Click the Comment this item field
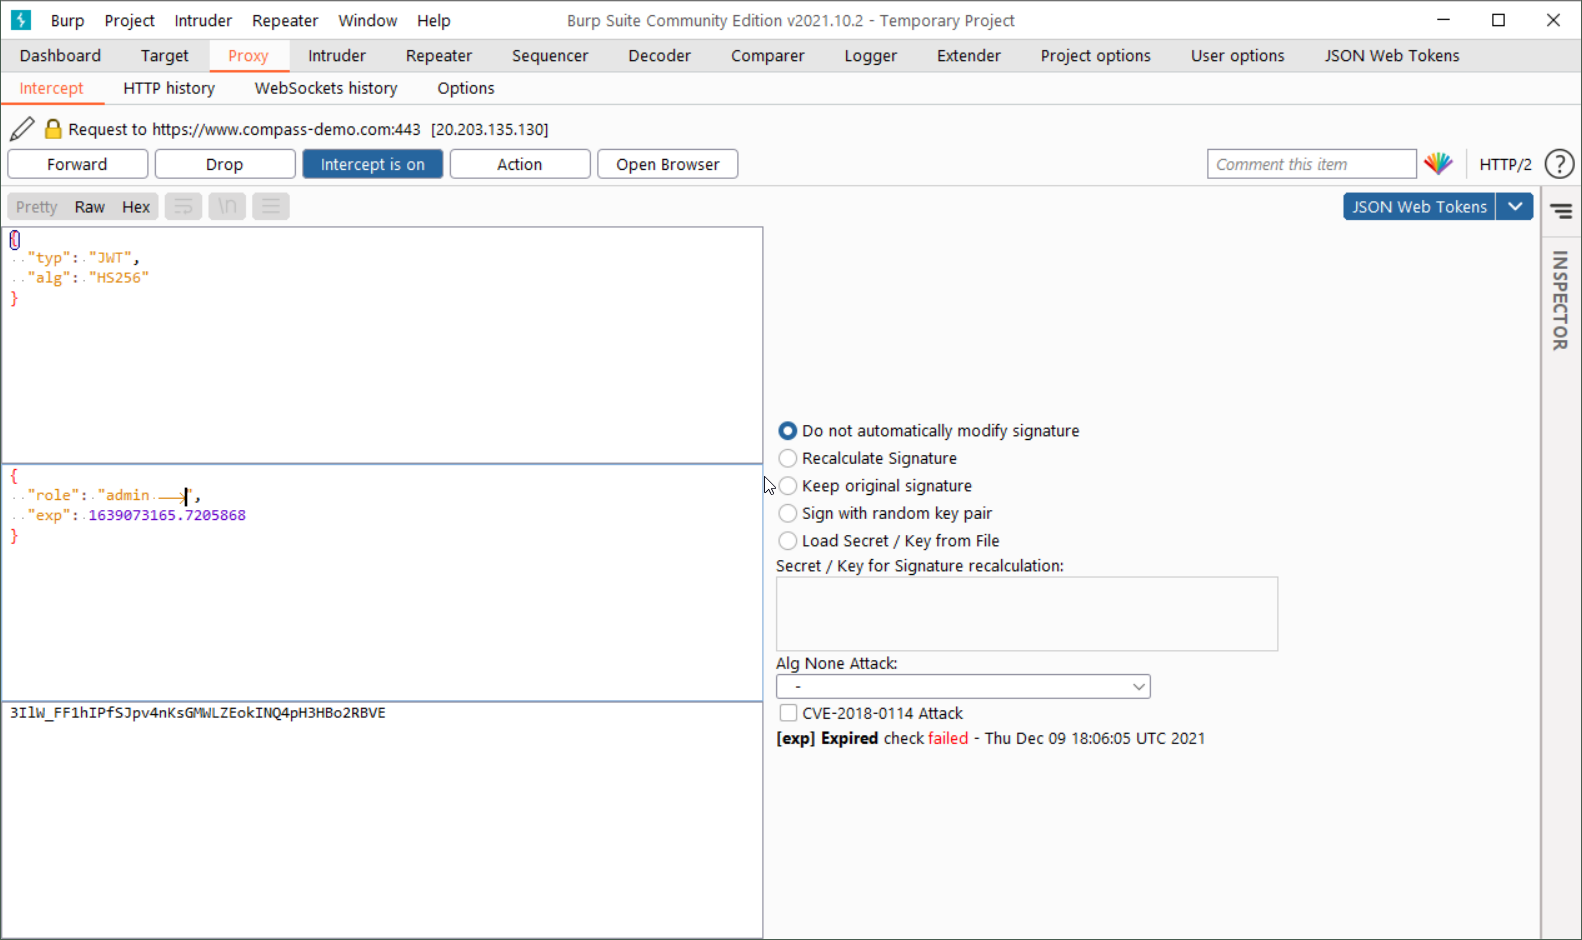Viewport: 1582px width, 940px height. tap(1312, 164)
